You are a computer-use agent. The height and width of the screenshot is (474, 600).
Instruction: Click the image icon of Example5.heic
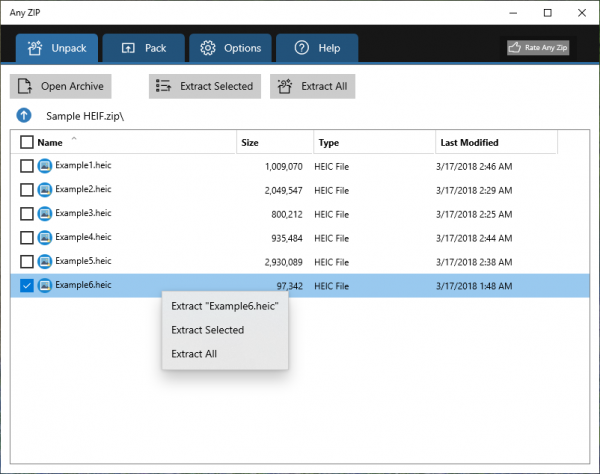[45, 261]
